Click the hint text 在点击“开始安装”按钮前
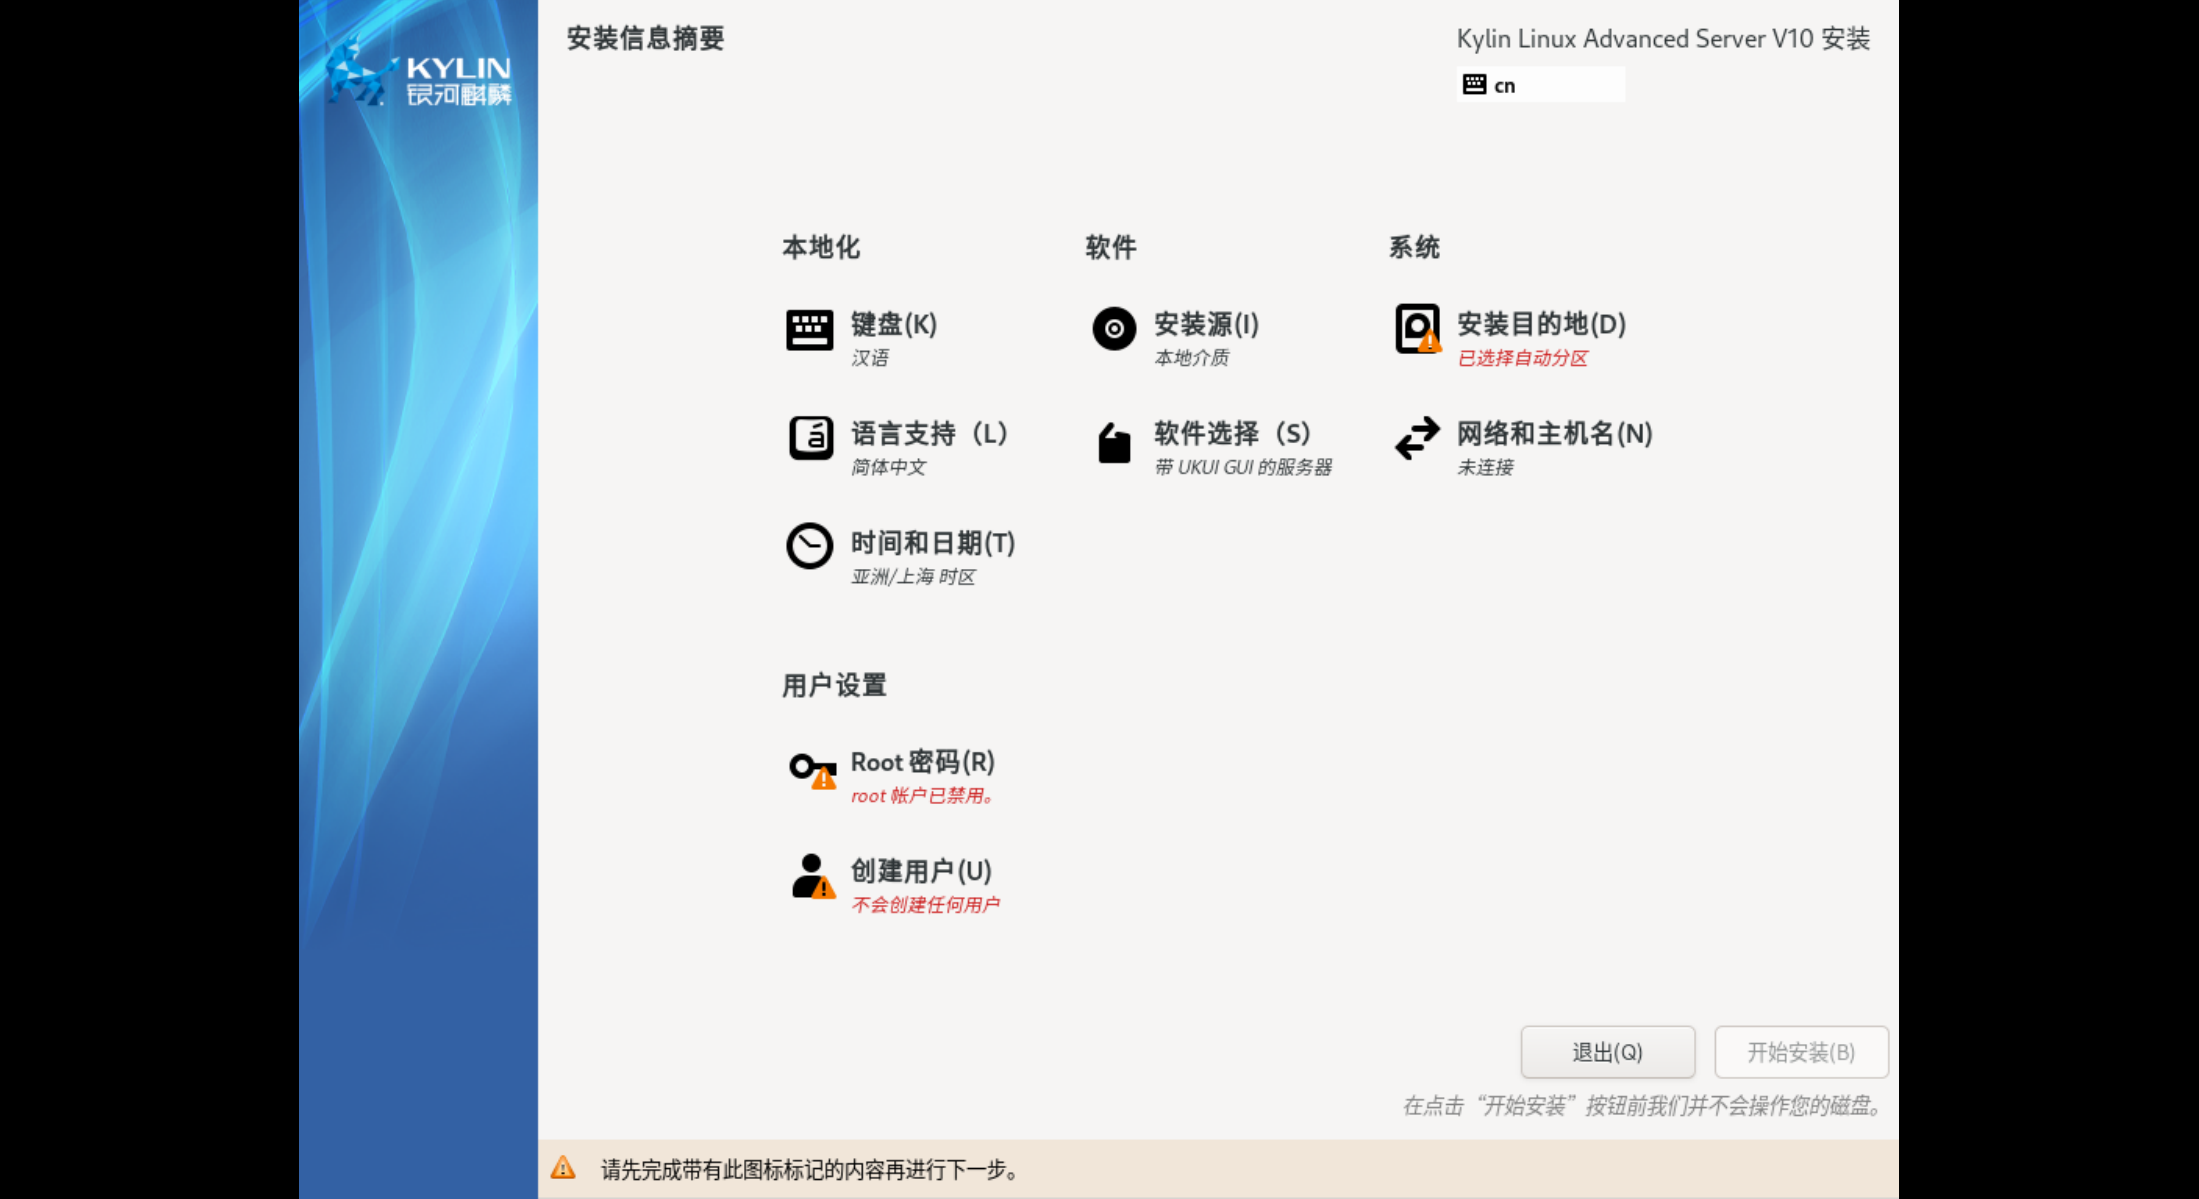The height and width of the screenshot is (1199, 2199). coord(1645,1106)
